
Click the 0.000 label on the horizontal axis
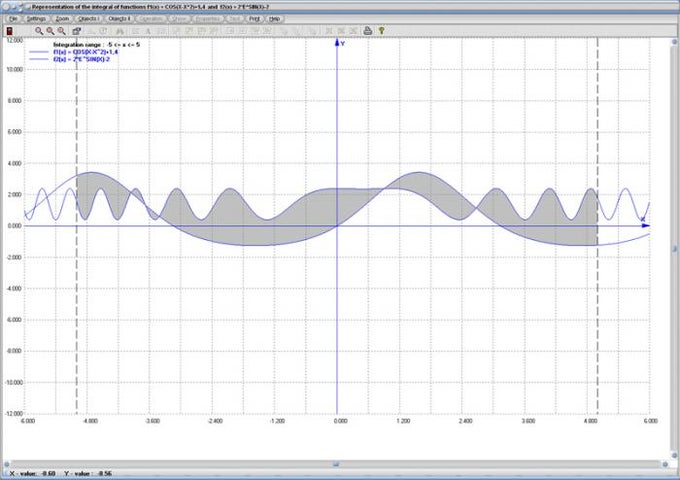(x=340, y=421)
